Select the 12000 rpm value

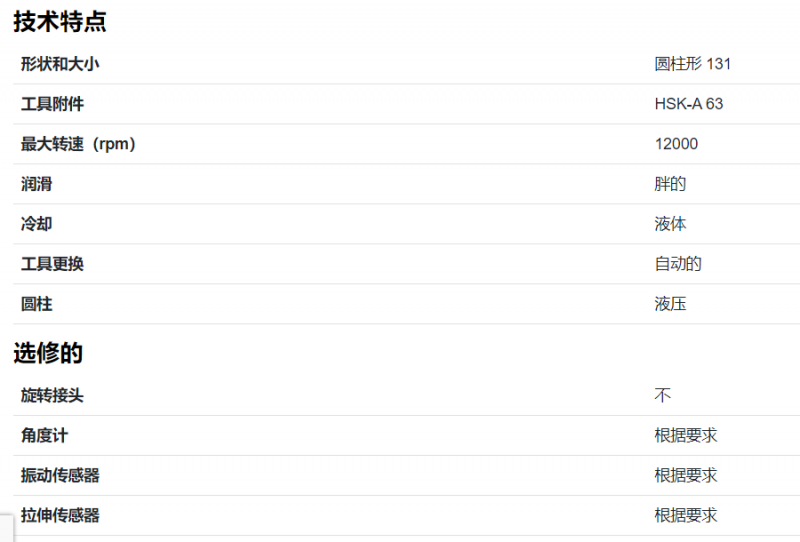tap(676, 144)
